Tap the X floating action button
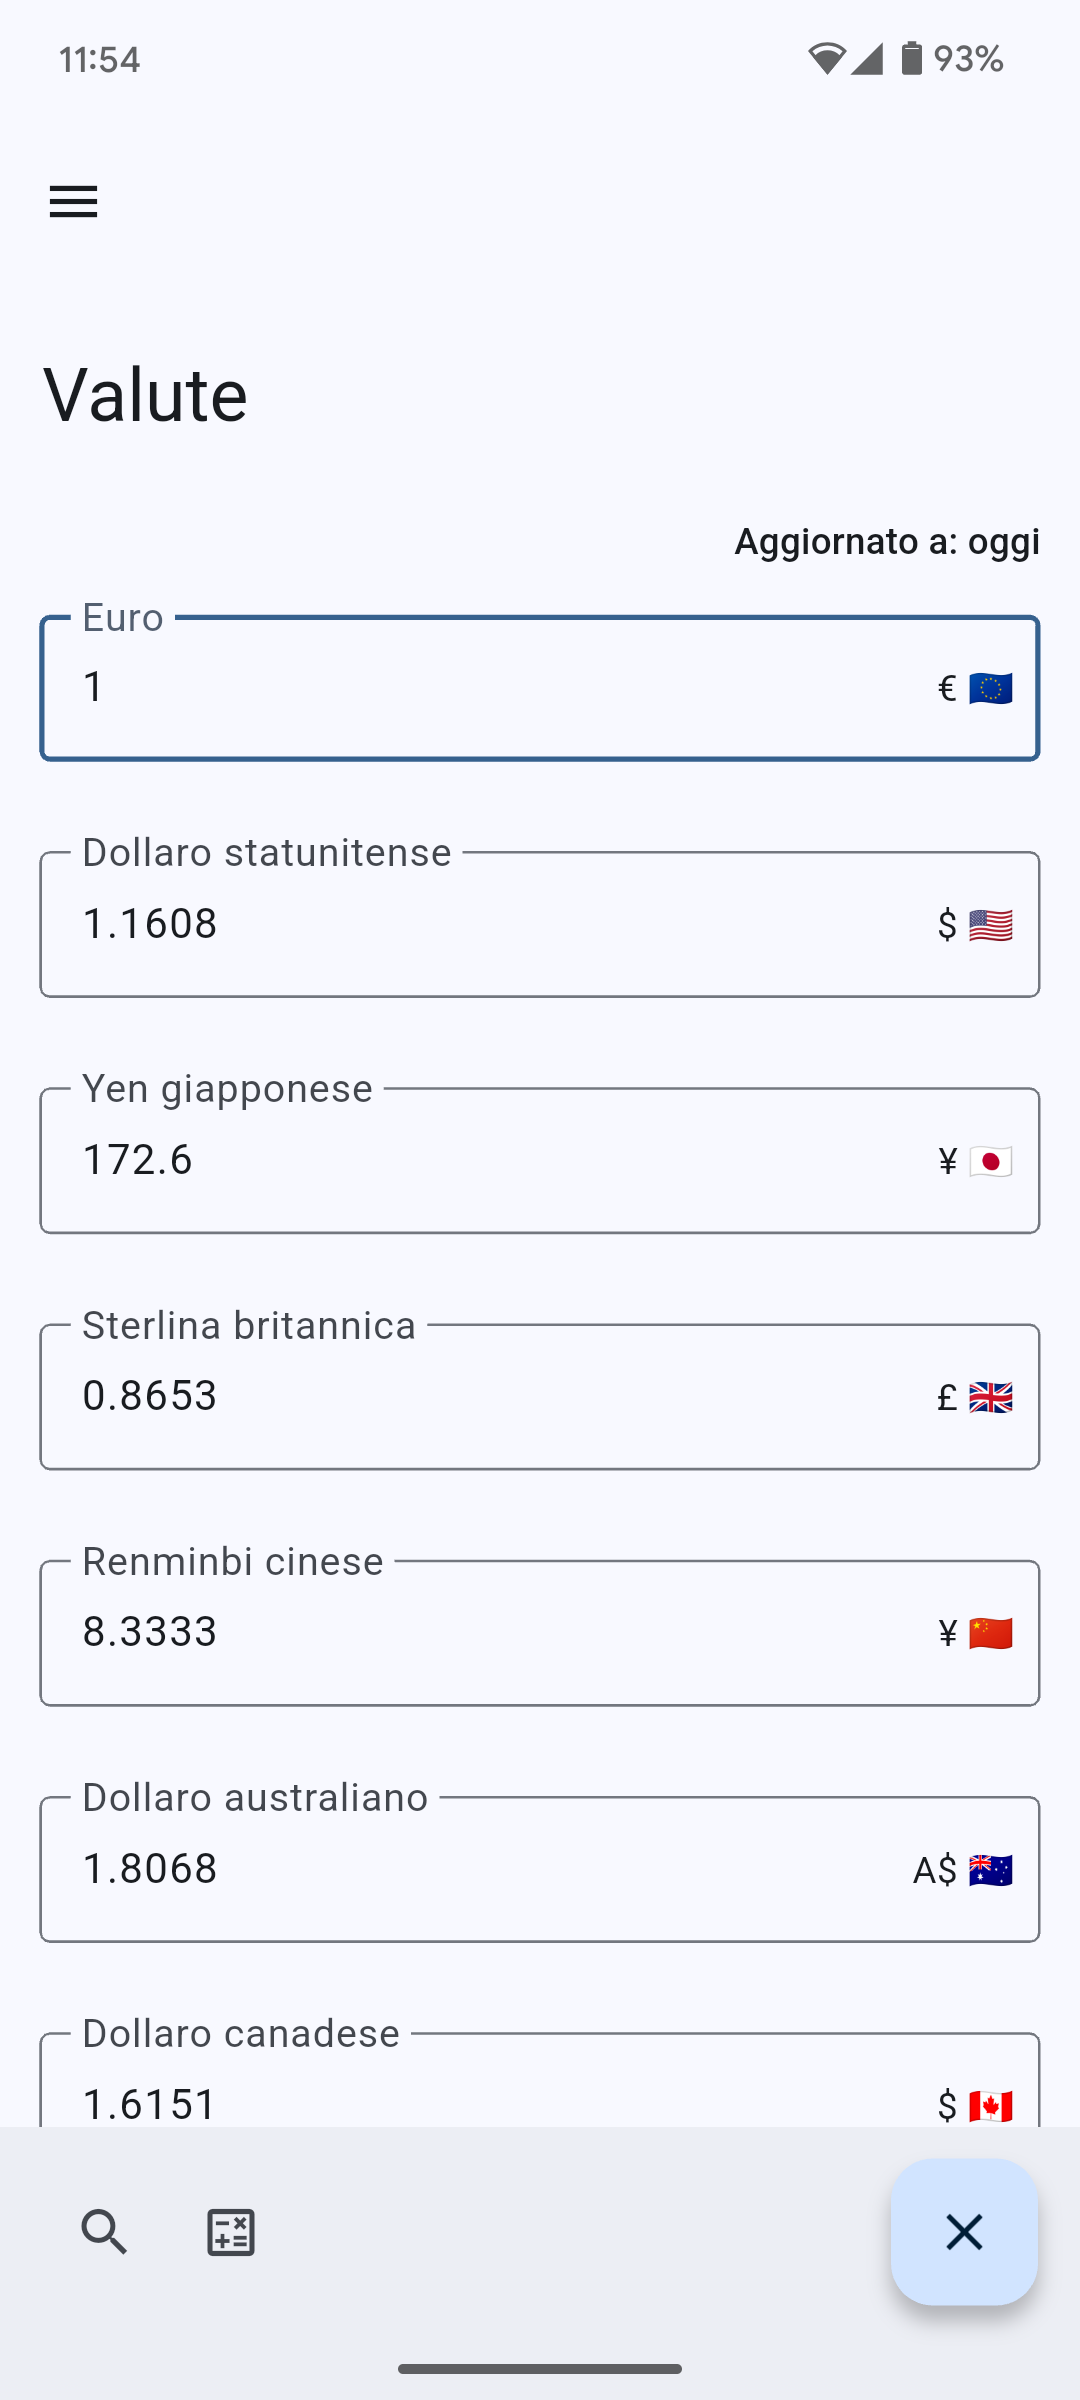Screen dimensions: 1080x2400 click(x=964, y=2232)
